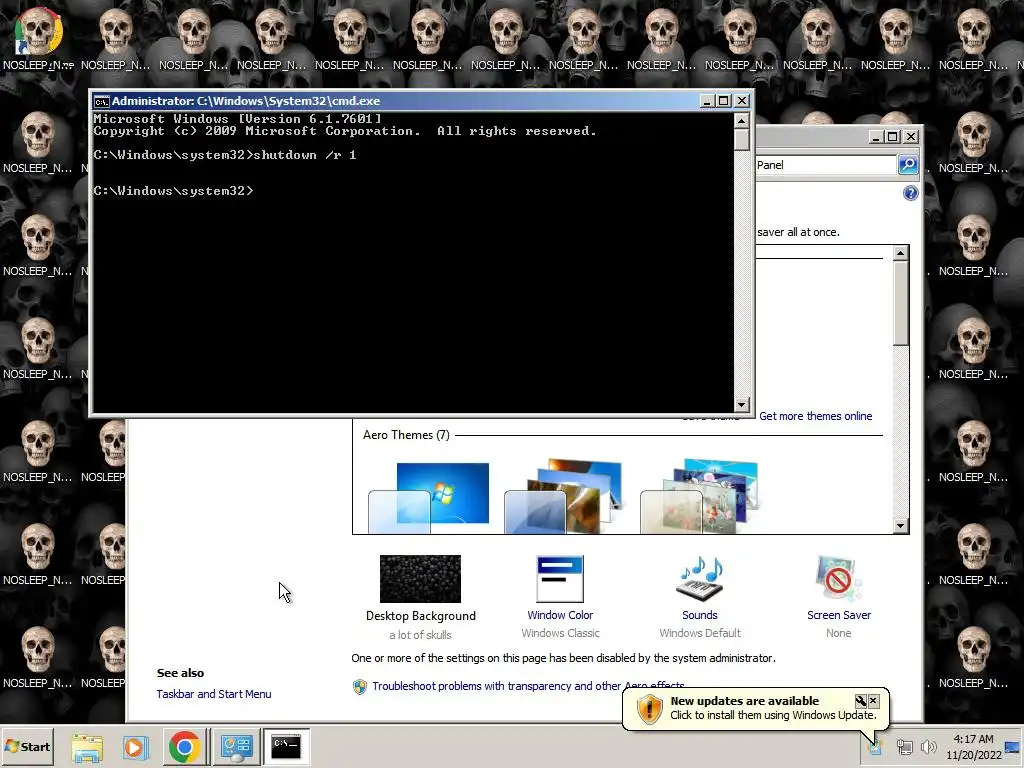Switch to the Control Panel taskbar button
1024x768 pixels.
236,747
